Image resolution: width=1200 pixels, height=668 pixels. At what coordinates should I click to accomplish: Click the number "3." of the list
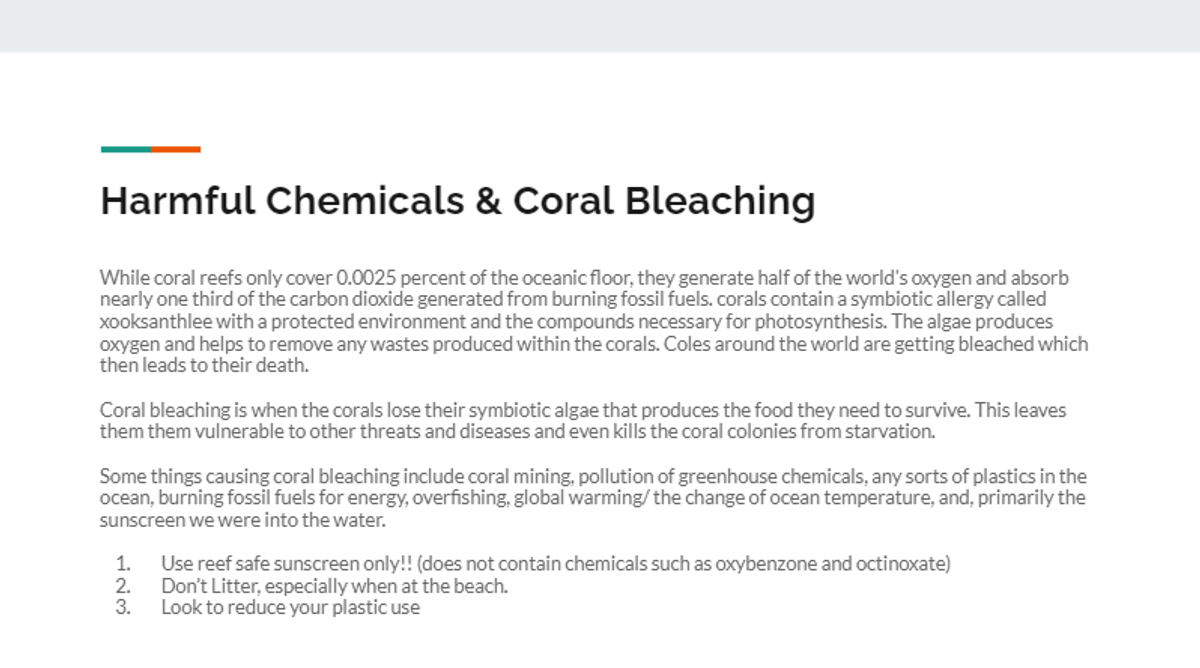pos(124,608)
